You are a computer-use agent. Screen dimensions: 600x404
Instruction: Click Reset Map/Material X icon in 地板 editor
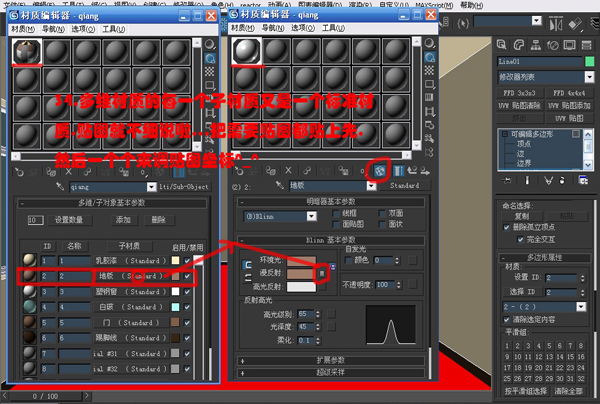click(288, 171)
